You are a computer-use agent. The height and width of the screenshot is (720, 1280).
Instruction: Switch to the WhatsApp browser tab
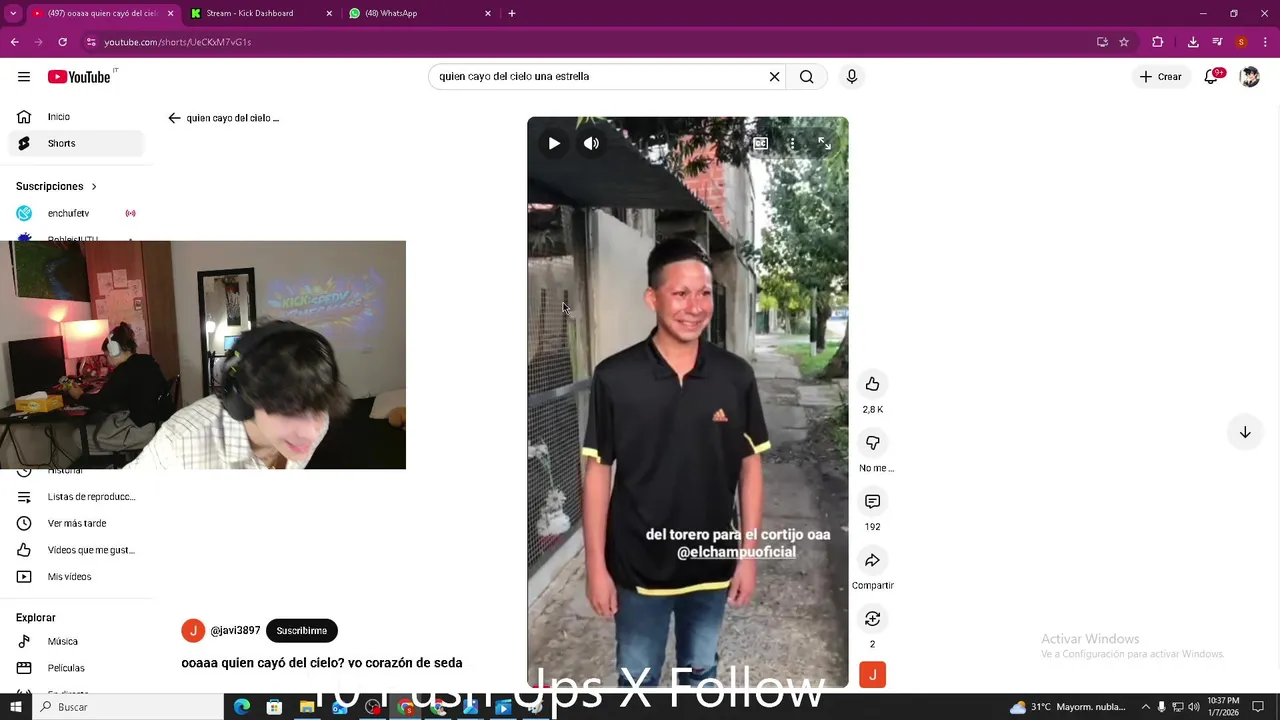pos(420,13)
